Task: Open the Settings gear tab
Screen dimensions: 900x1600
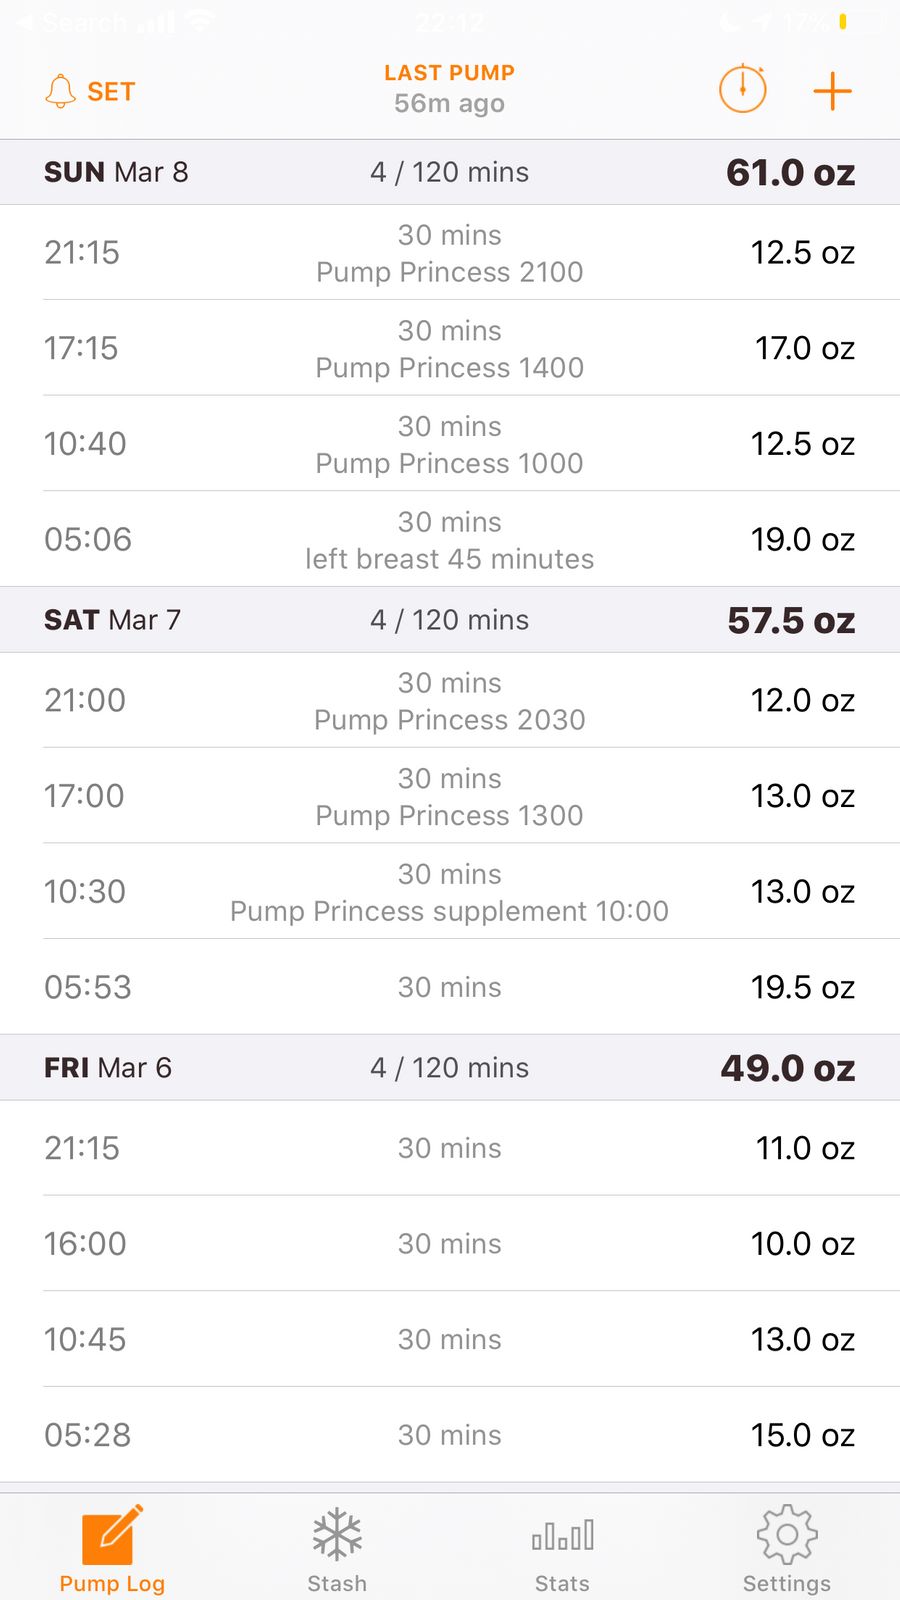Action: click(x=787, y=1548)
